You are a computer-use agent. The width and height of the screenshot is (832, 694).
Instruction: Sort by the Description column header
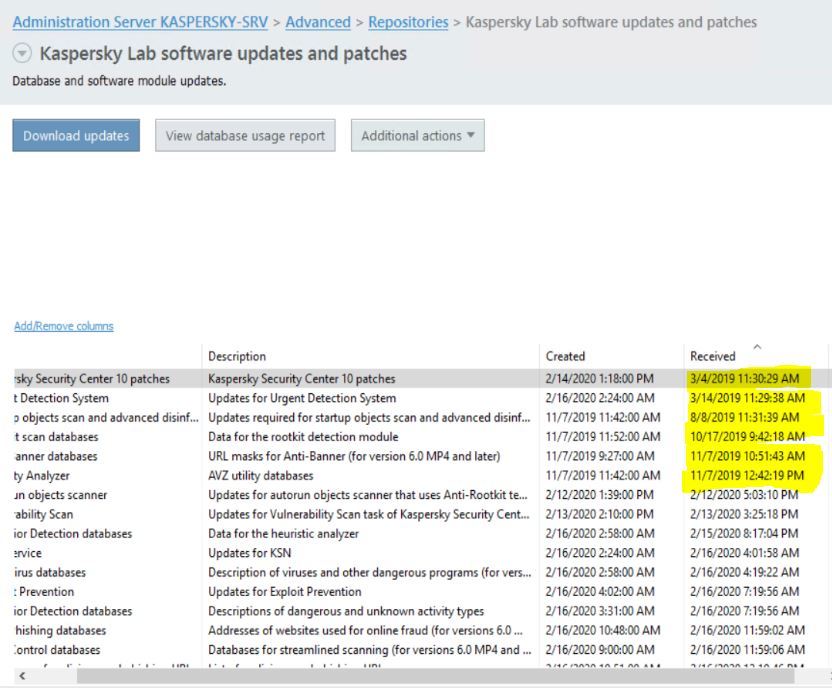(237, 356)
